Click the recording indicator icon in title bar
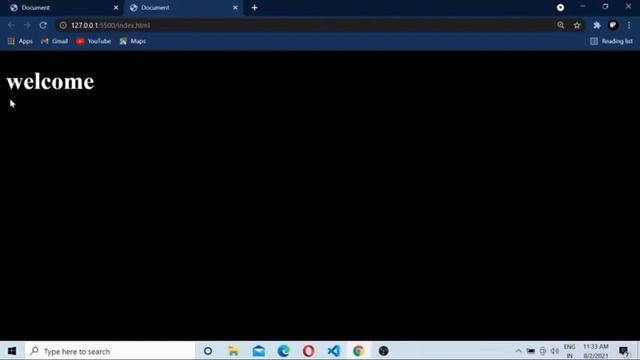 pos(560,7)
